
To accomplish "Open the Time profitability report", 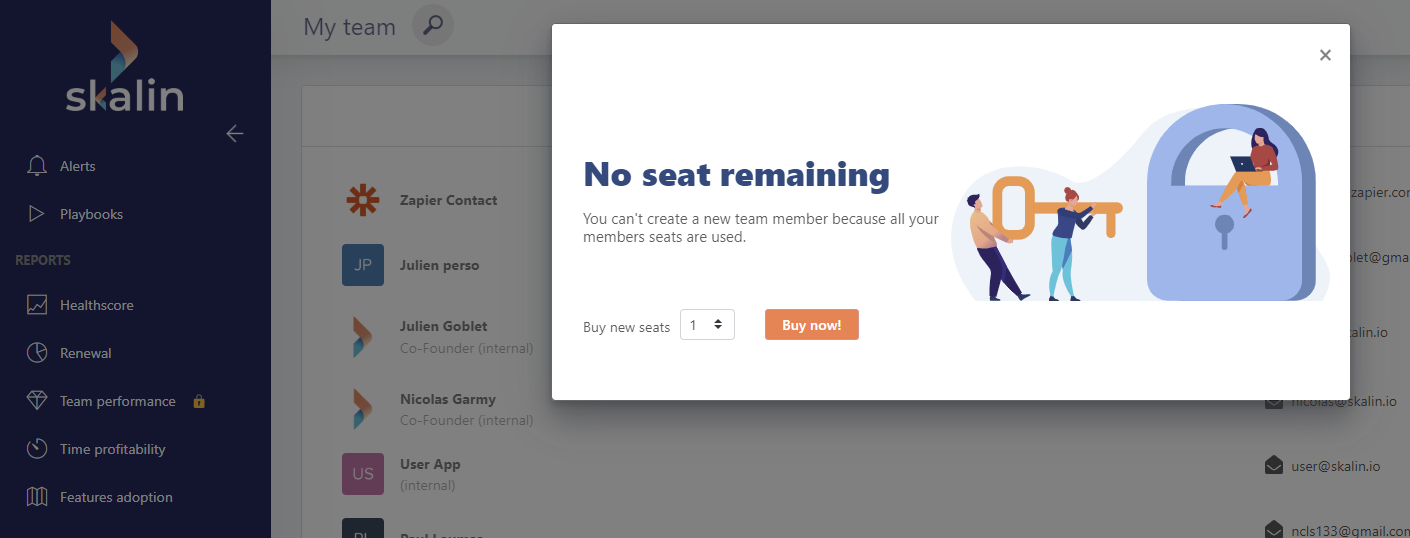I will (x=112, y=449).
